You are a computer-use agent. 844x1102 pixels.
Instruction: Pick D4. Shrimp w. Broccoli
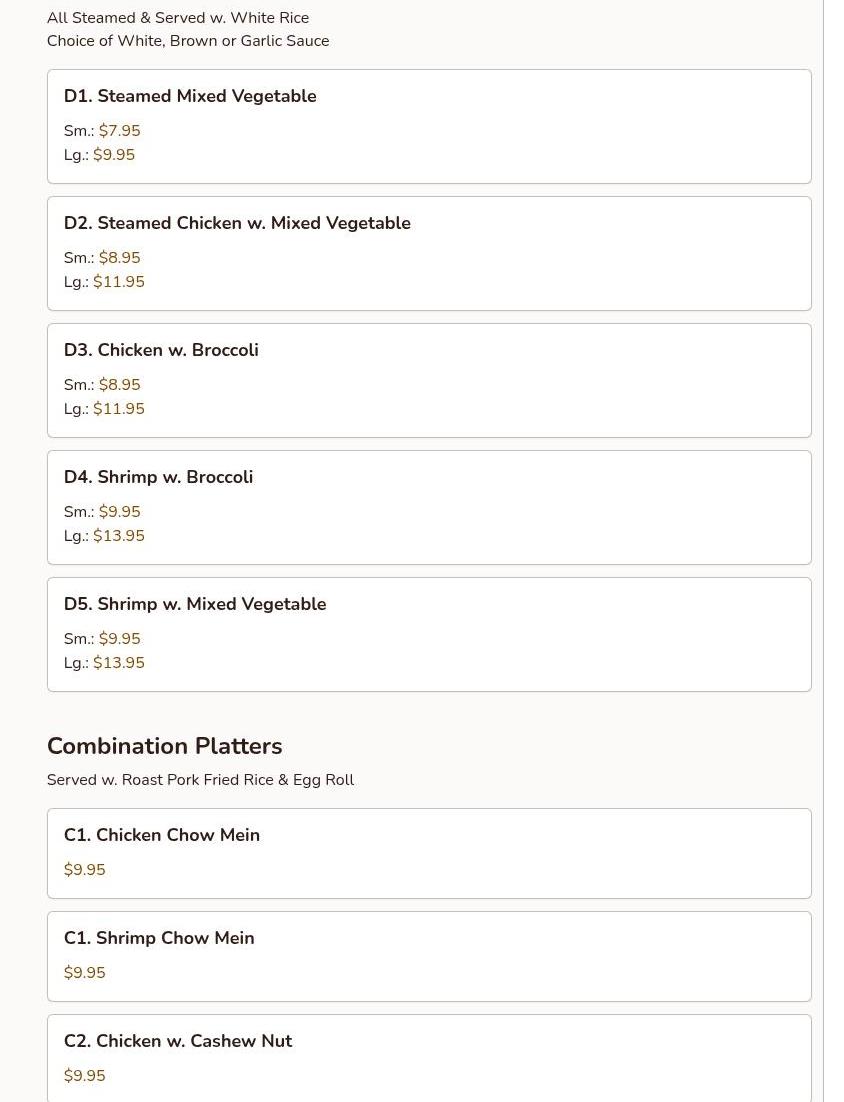pos(158,477)
